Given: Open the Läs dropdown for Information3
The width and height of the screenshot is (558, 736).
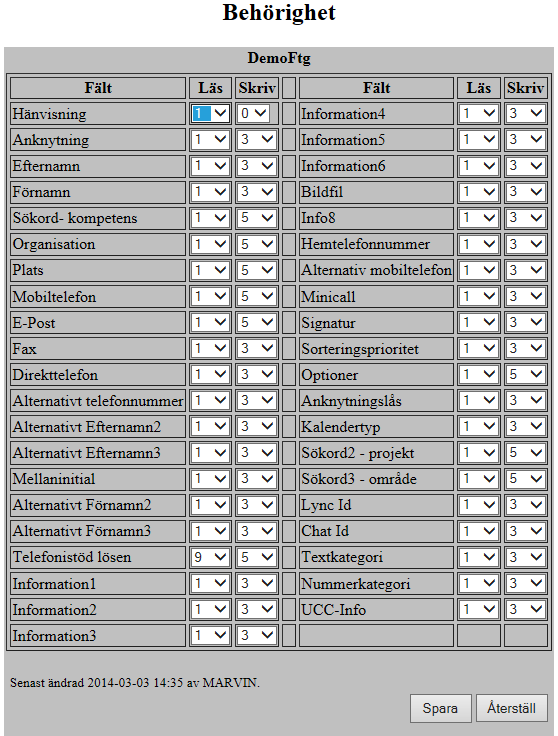Looking at the screenshot, I should point(210,636).
